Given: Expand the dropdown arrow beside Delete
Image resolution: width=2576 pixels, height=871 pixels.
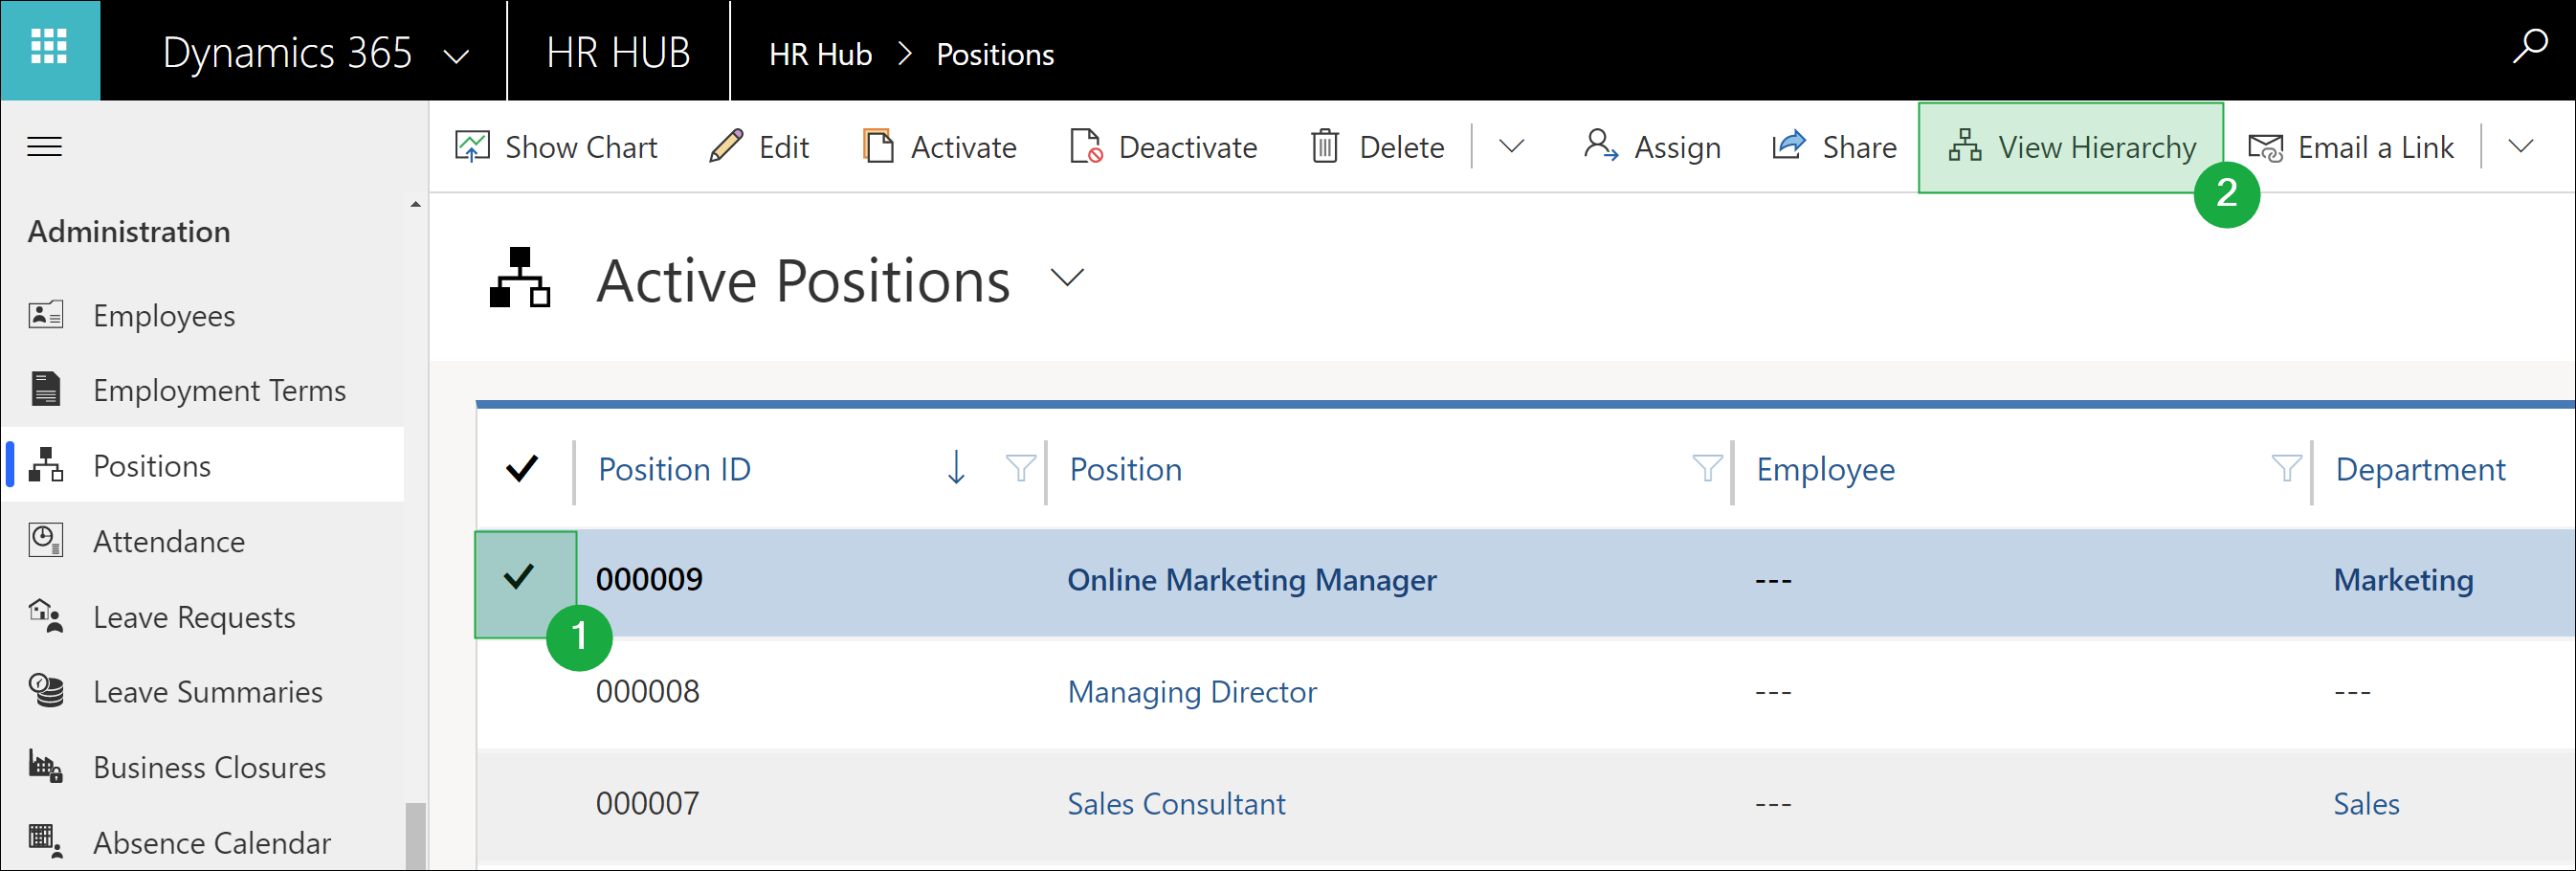Looking at the screenshot, I should point(1511,147).
